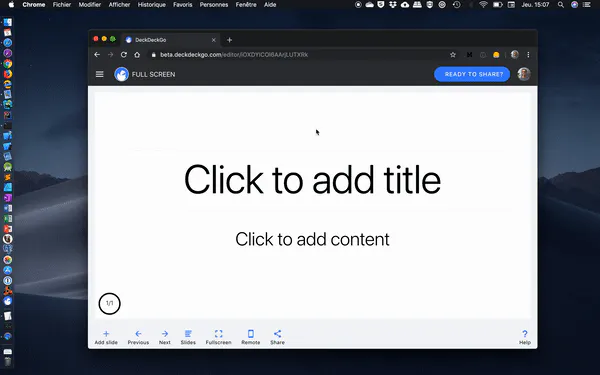This screenshot has height=375, width=600.
Task: Open the Fichier menu
Action: coord(62,5)
